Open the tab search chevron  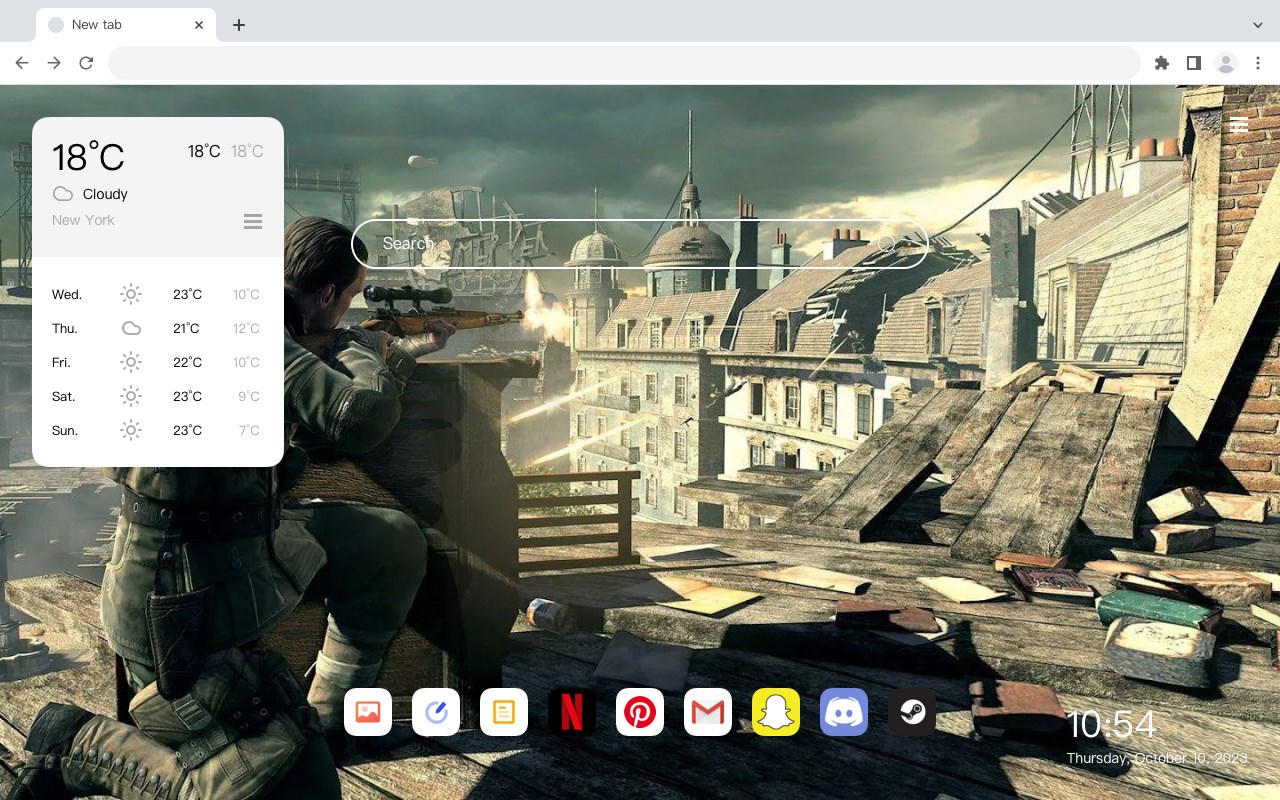tap(1258, 24)
